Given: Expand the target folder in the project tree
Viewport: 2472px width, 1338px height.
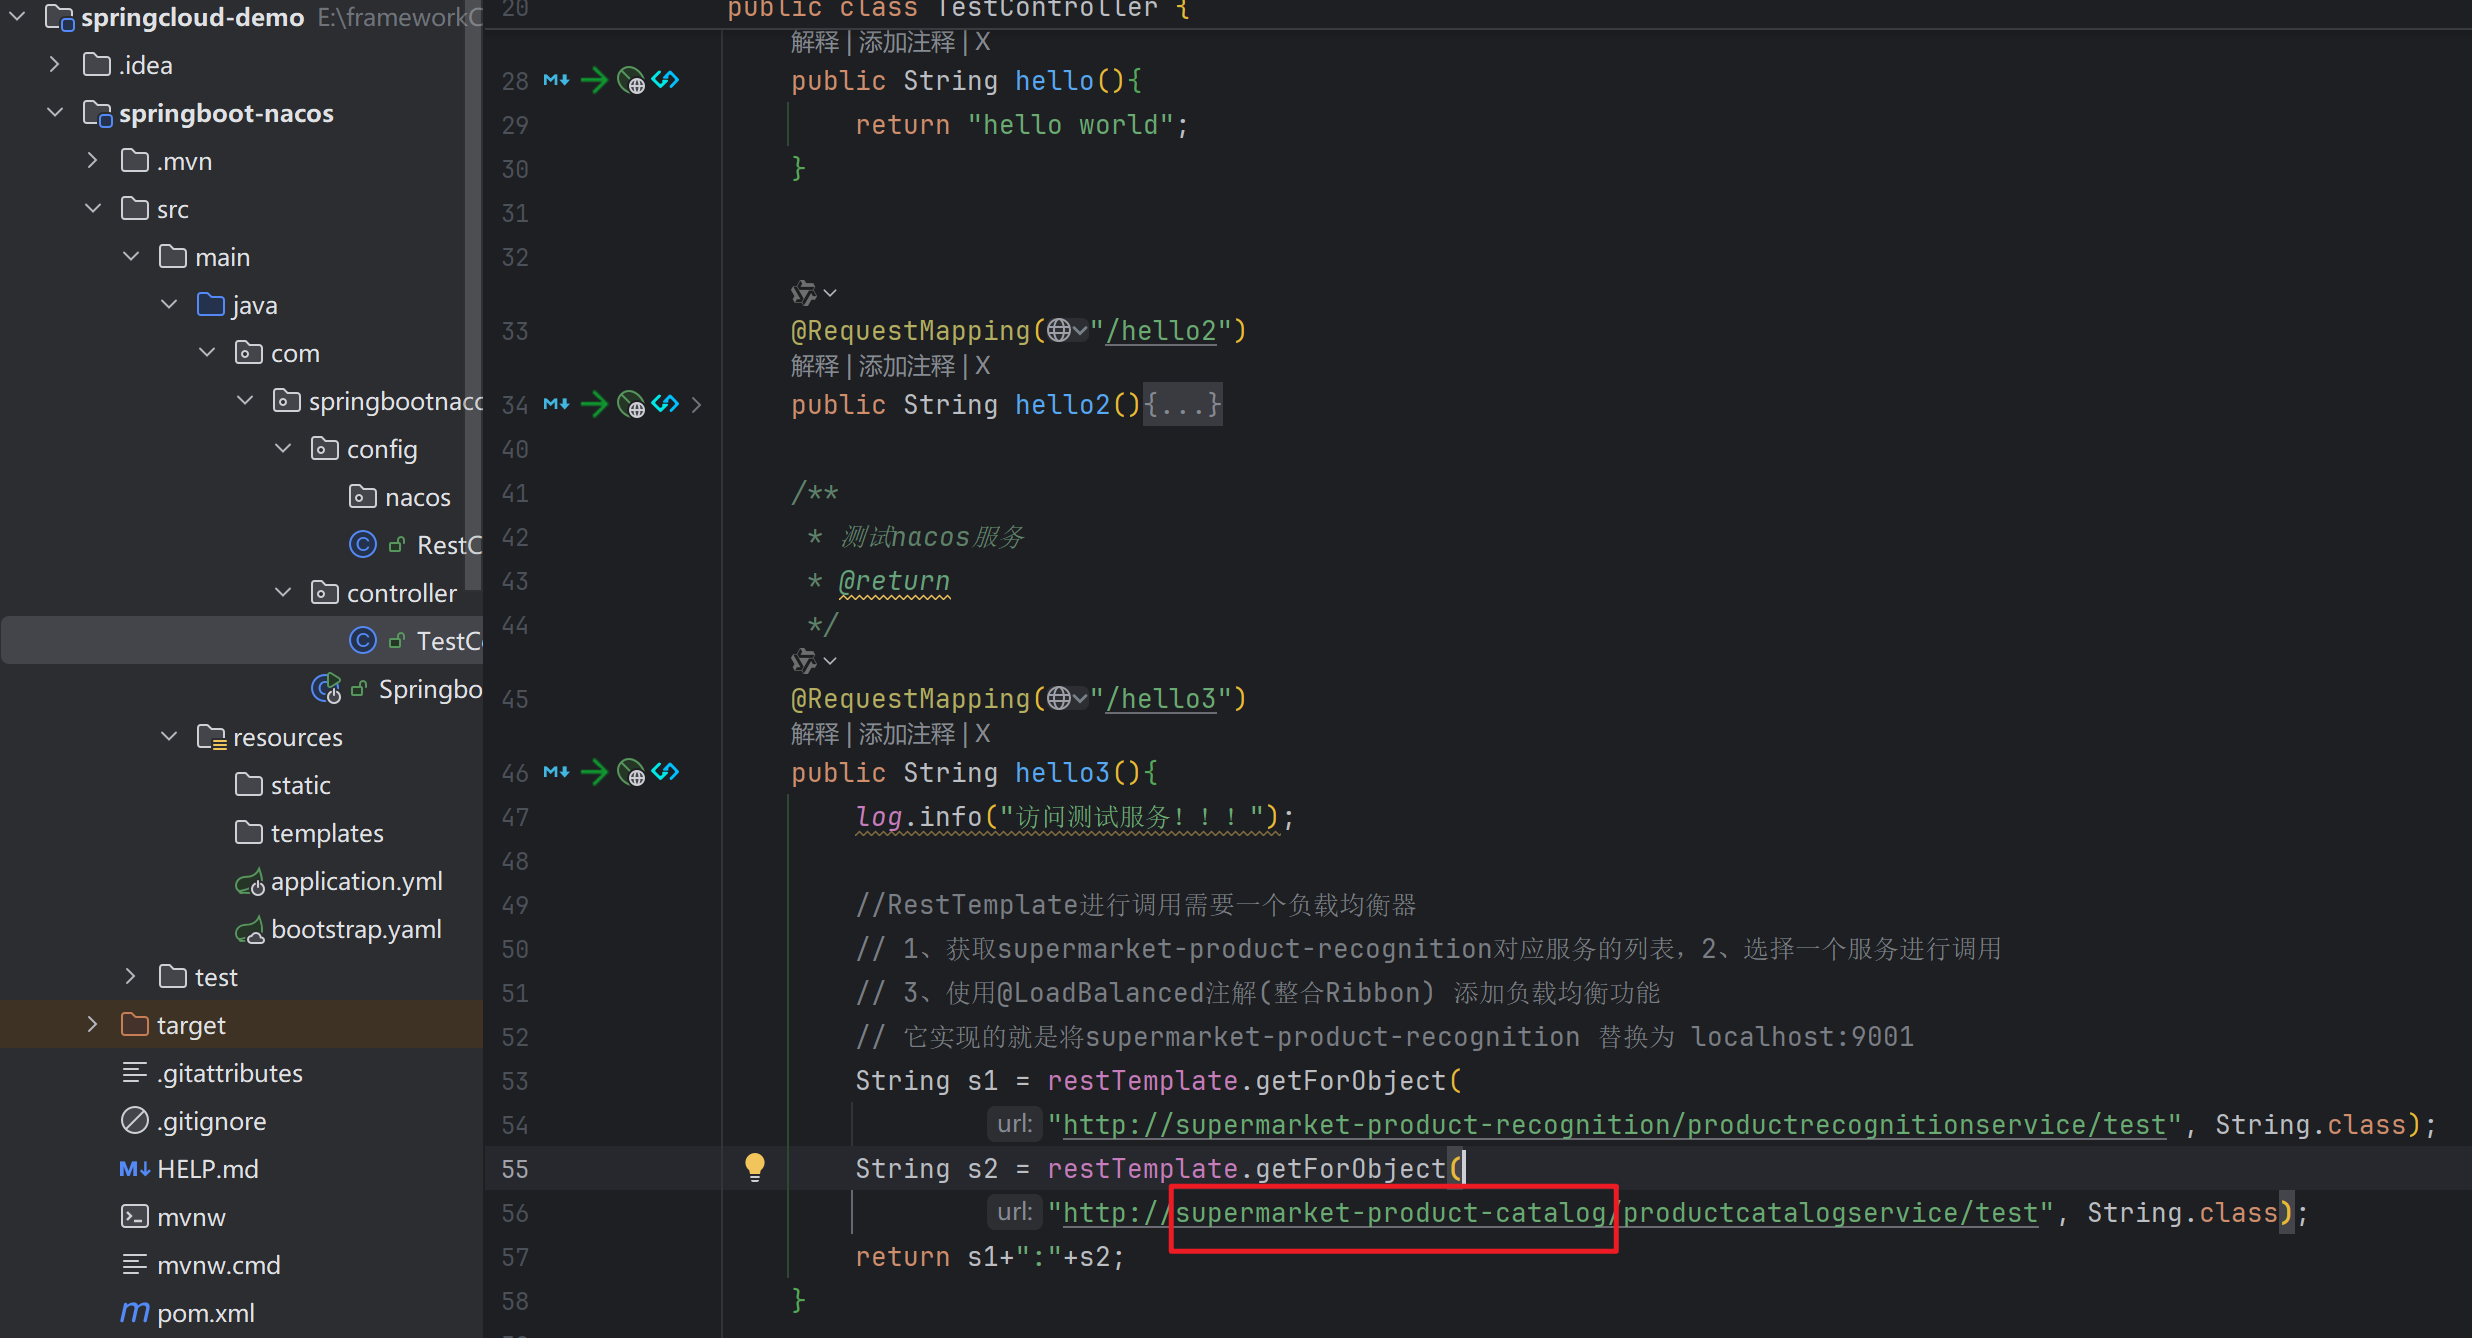Looking at the screenshot, I should point(93,1024).
